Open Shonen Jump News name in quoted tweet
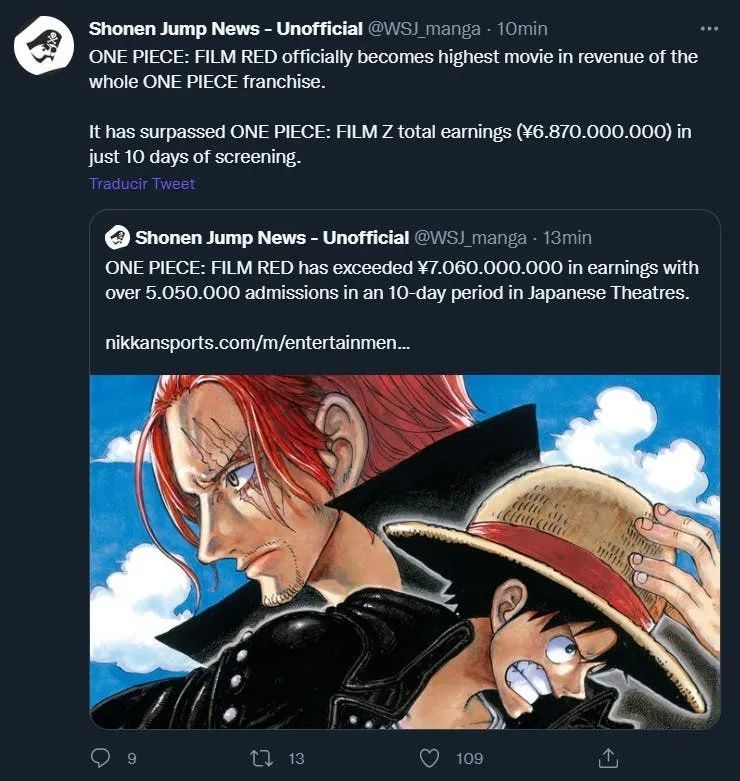 (272, 238)
